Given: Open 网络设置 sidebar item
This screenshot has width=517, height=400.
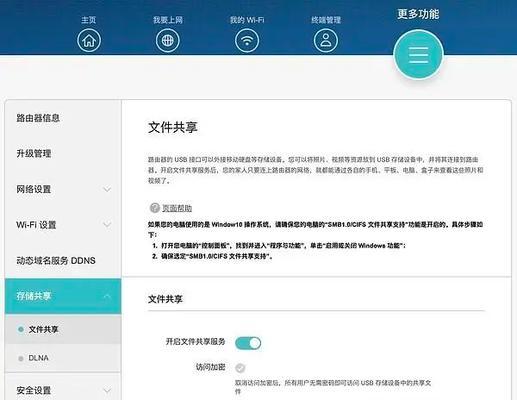Looking at the screenshot, I should pos(63,189).
